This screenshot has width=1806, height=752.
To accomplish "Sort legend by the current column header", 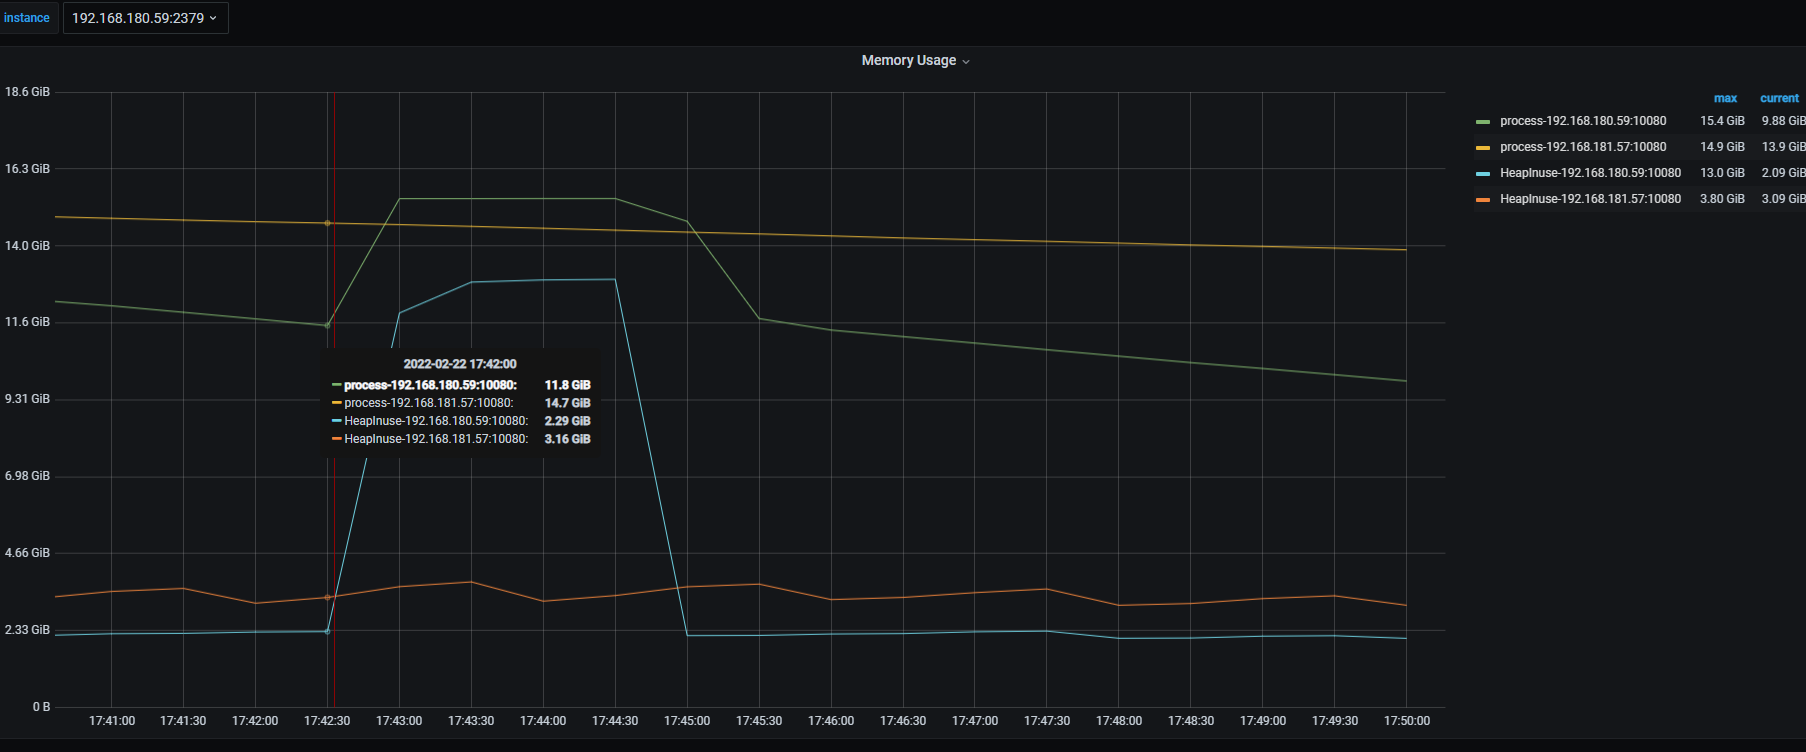I will point(1779,98).
